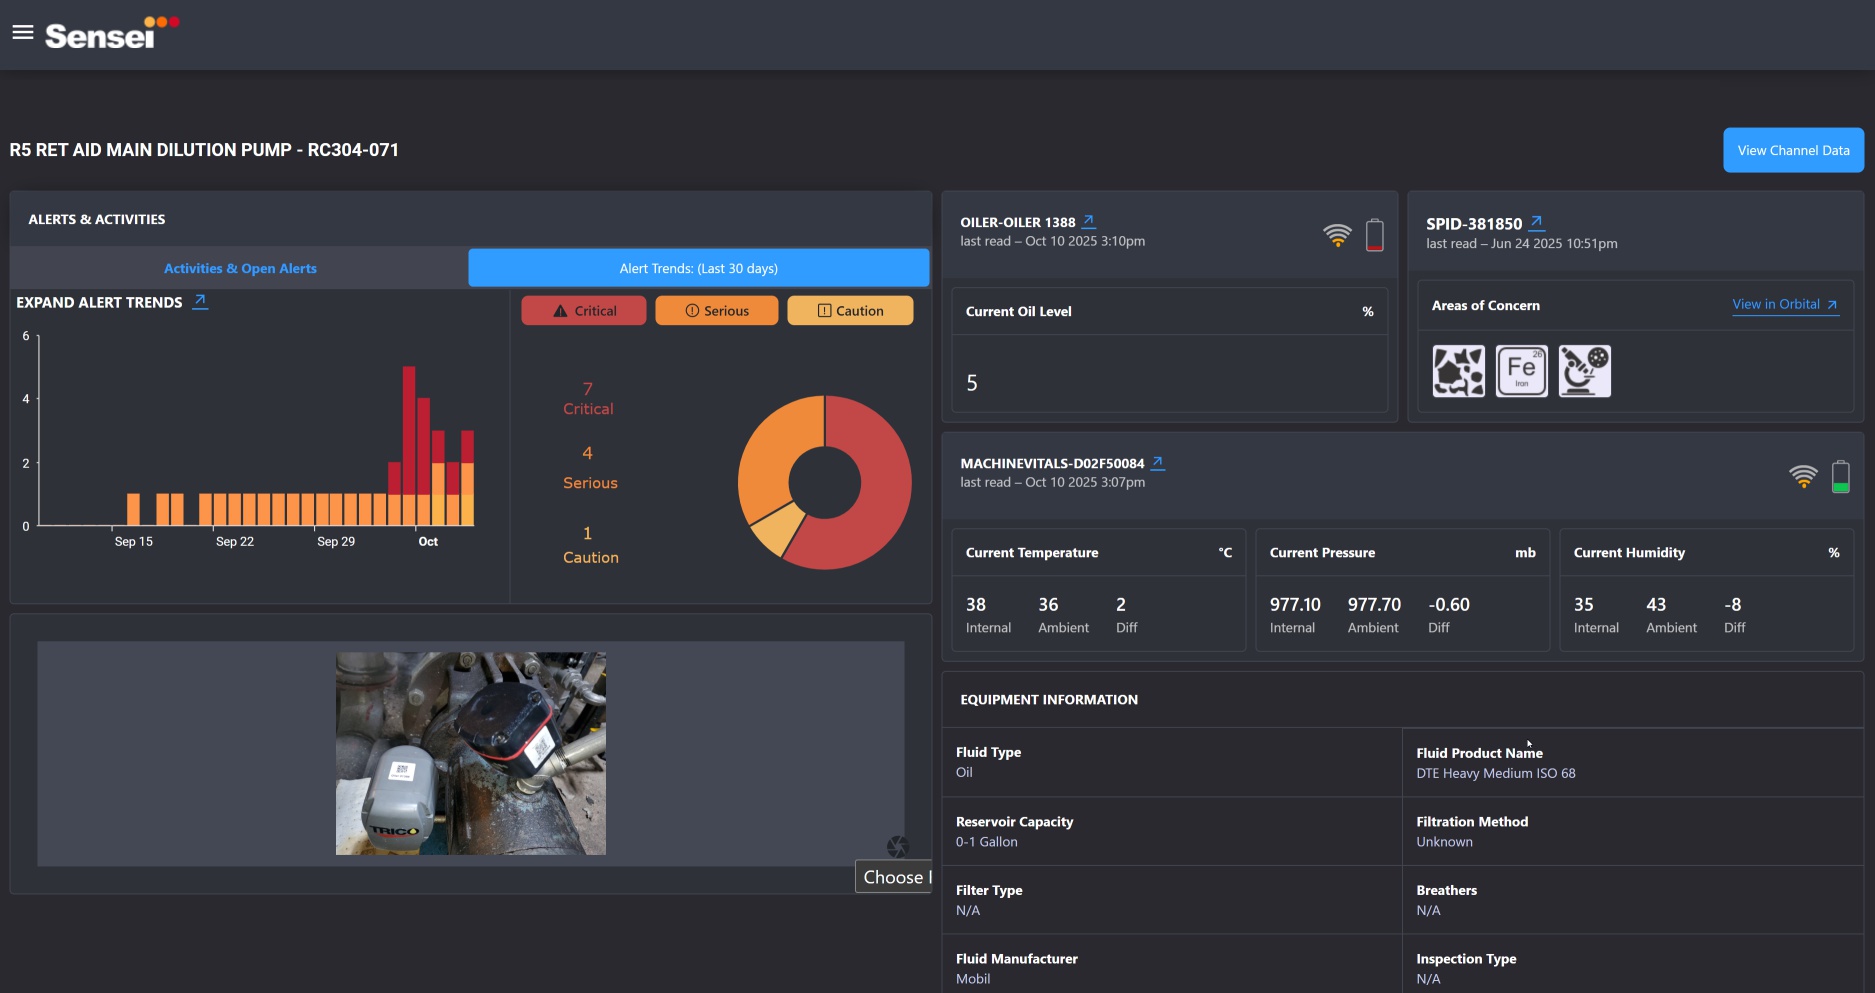Screen dimensions: 1875x993
Task: Select the microscope analysis concern icon
Action: (1584, 371)
